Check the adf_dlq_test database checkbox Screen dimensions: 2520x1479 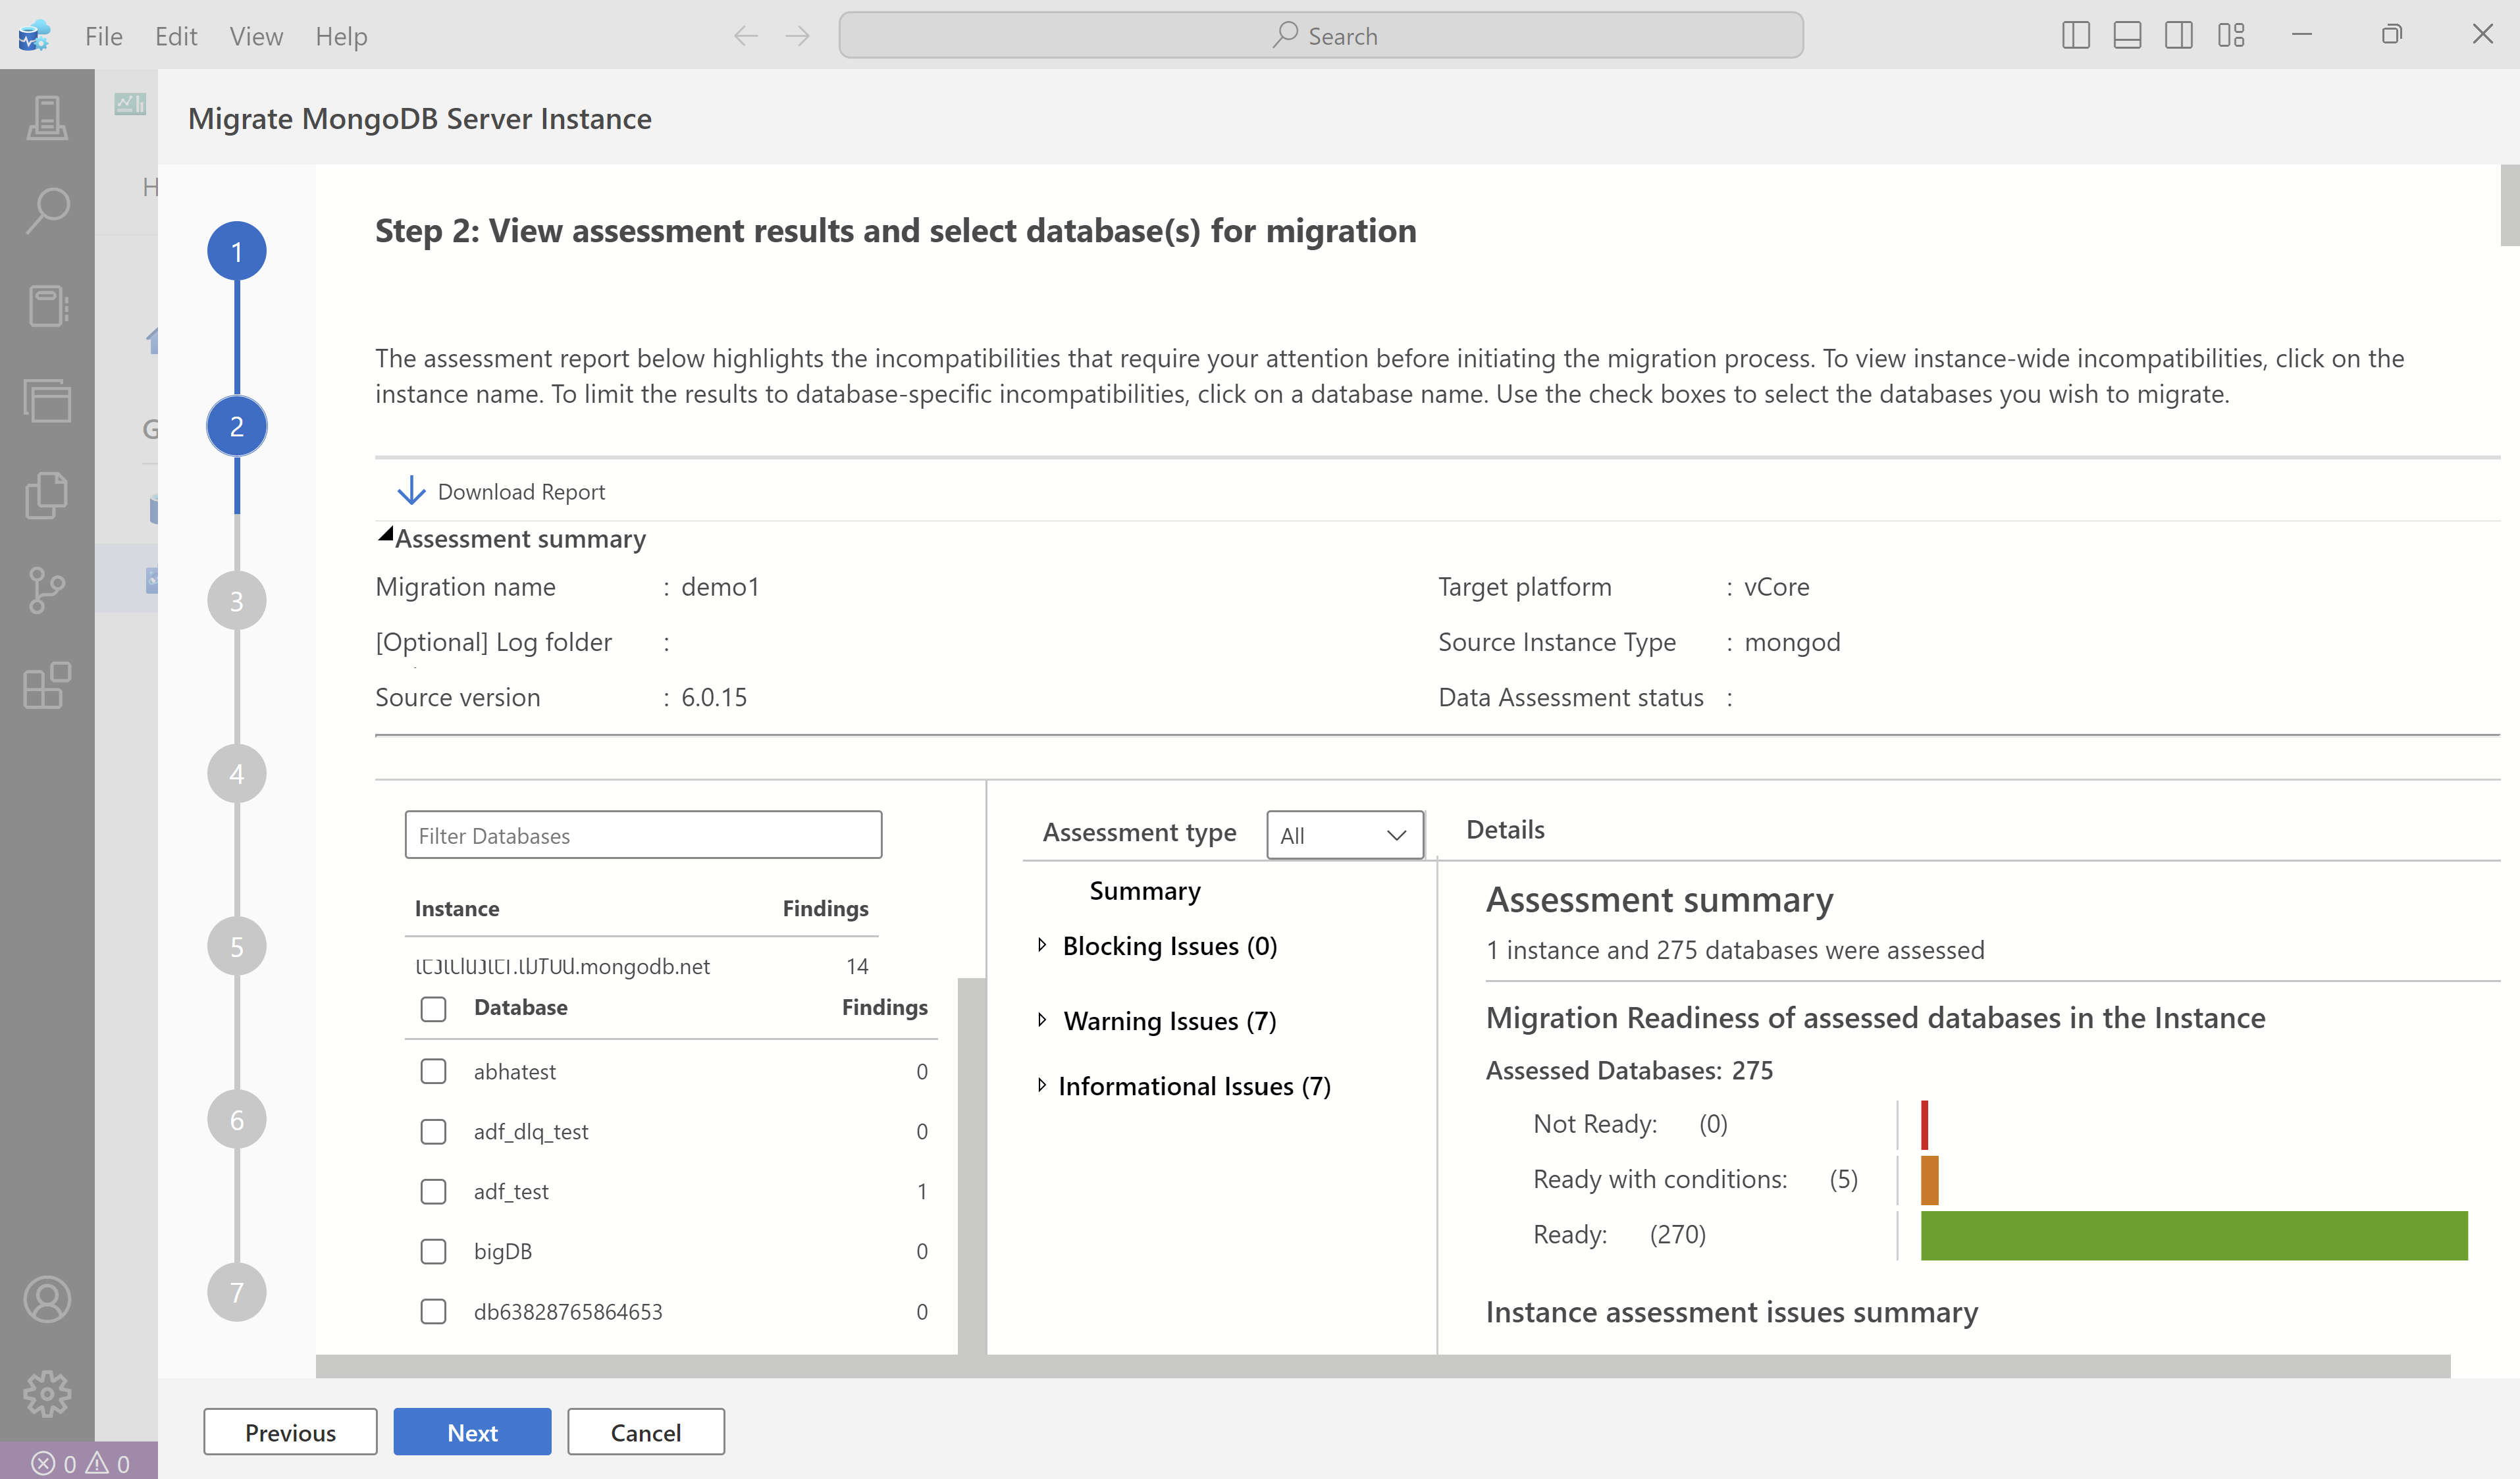coord(433,1131)
